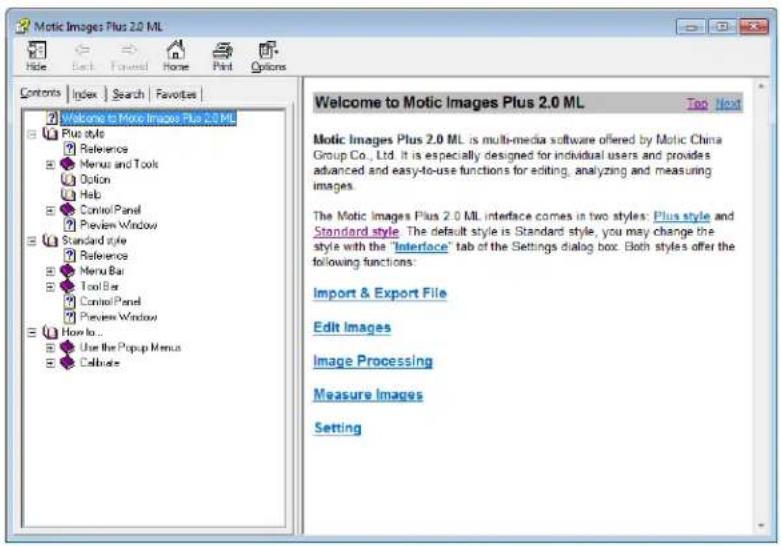Viewport: 781px width, 546px height.
Task: Click the How to... open book icon
Action: point(50,332)
